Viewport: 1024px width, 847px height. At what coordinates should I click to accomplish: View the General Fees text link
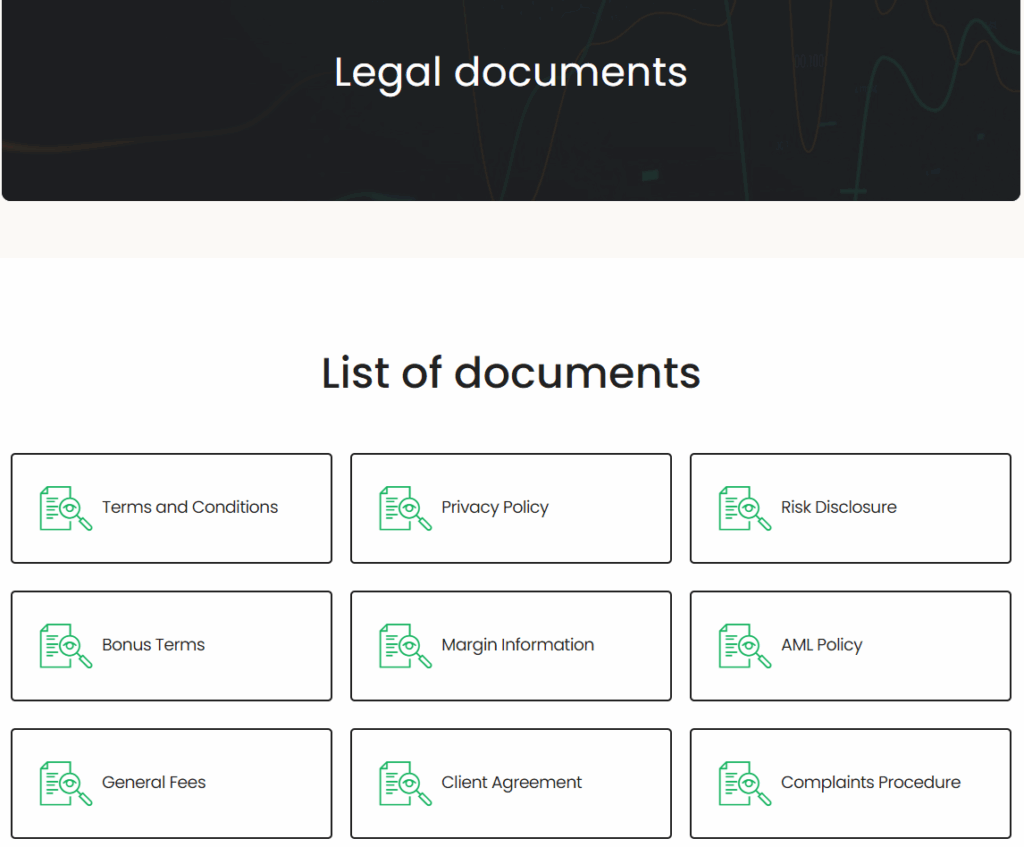pos(153,783)
